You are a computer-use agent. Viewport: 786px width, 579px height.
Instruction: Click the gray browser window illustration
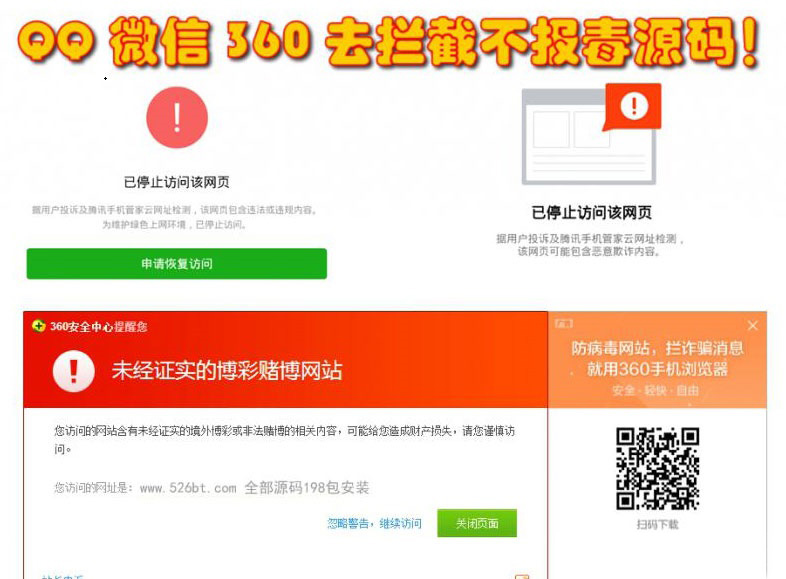tap(588, 137)
